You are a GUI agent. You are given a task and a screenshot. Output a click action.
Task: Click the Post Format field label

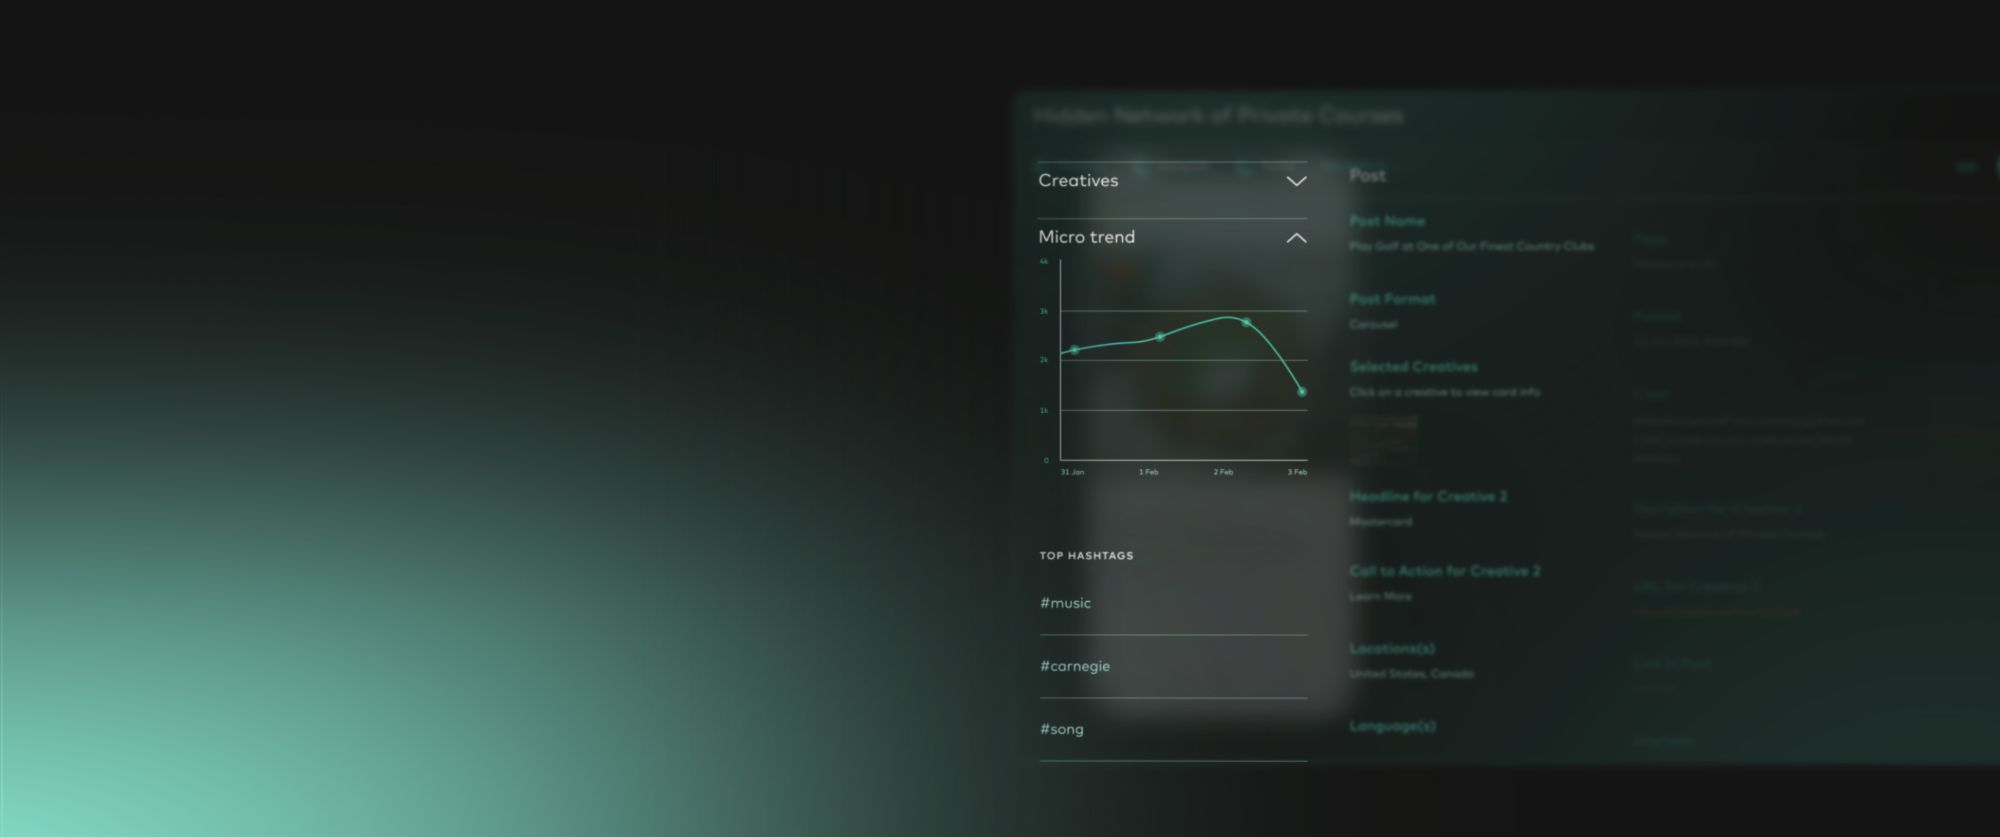[1392, 299]
